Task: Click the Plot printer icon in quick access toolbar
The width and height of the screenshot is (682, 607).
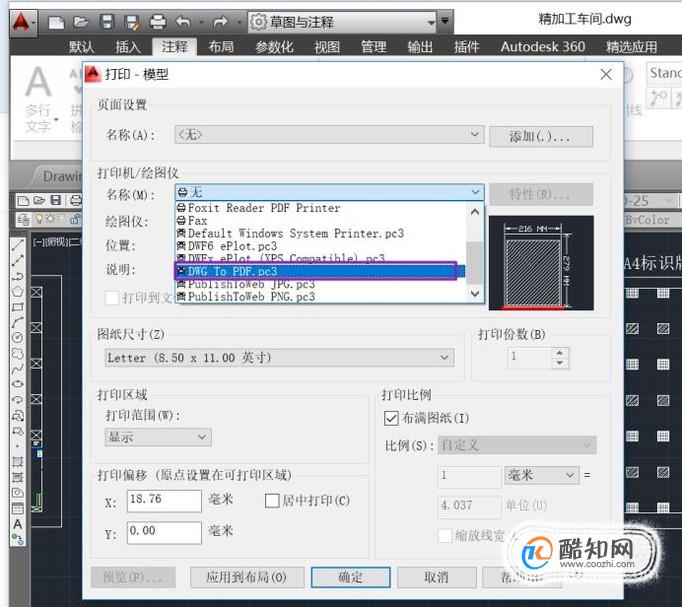Action: coord(157,22)
